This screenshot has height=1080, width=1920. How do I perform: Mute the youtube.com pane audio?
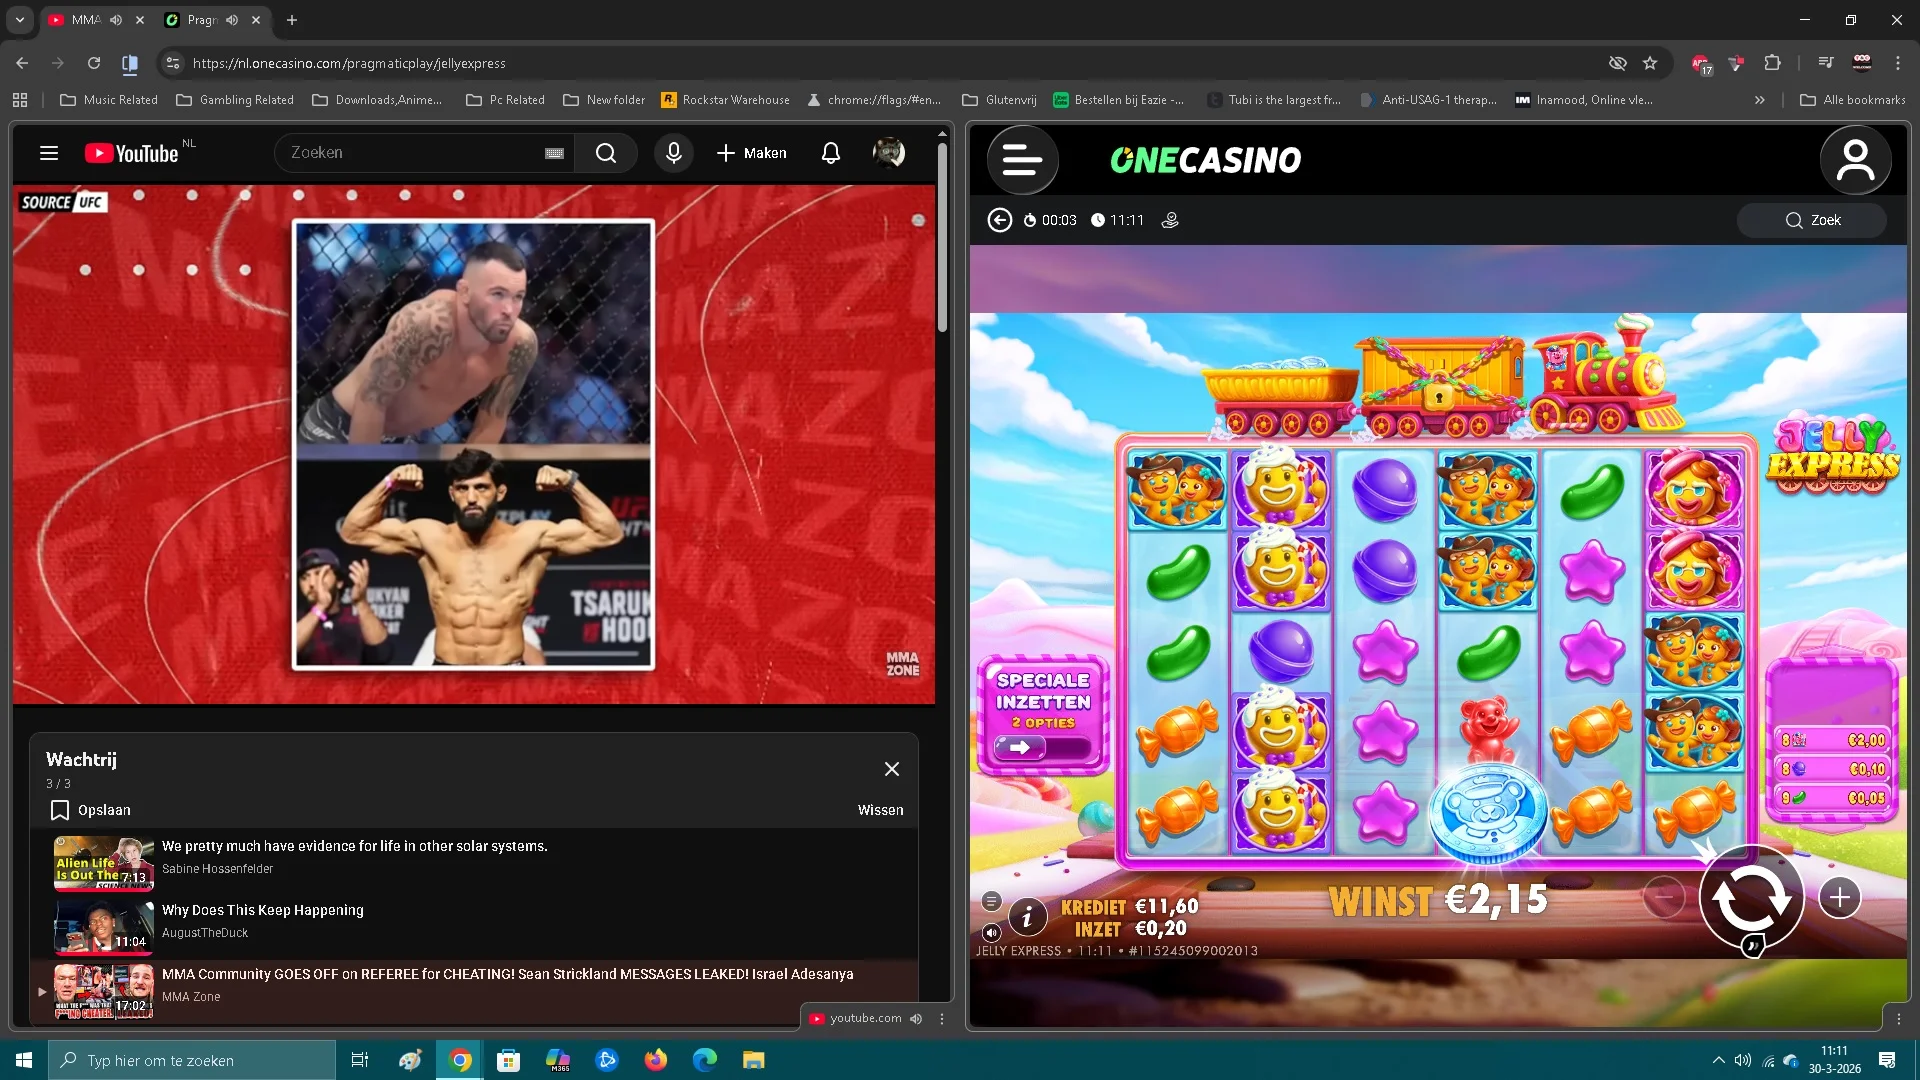(x=916, y=1018)
